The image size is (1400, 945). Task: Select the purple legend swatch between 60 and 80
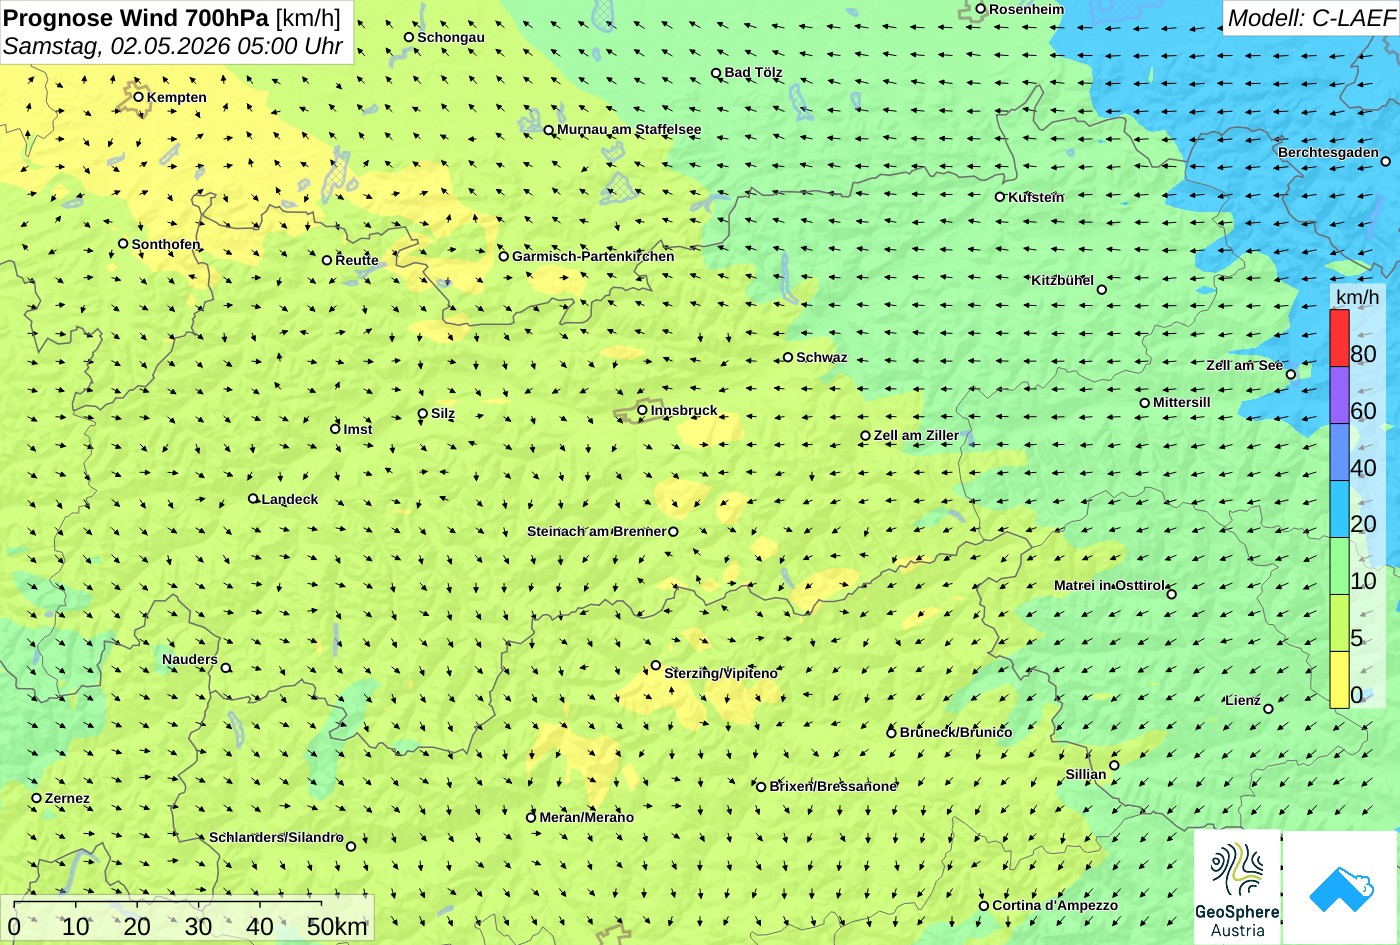coord(1339,396)
